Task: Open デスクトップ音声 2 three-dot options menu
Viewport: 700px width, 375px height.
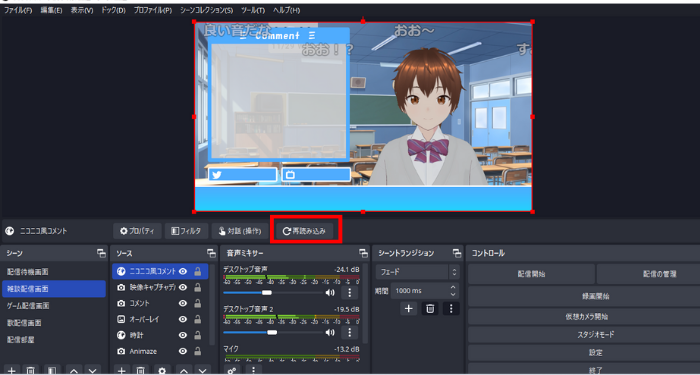Action: click(x=350, y=332)
